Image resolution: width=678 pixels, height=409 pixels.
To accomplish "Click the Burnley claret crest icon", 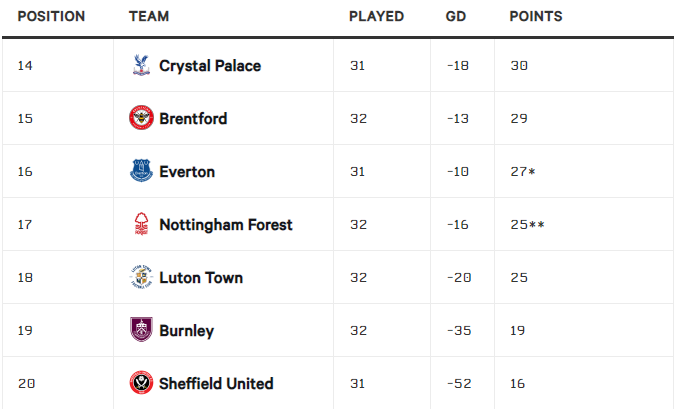I will point(141,329).
